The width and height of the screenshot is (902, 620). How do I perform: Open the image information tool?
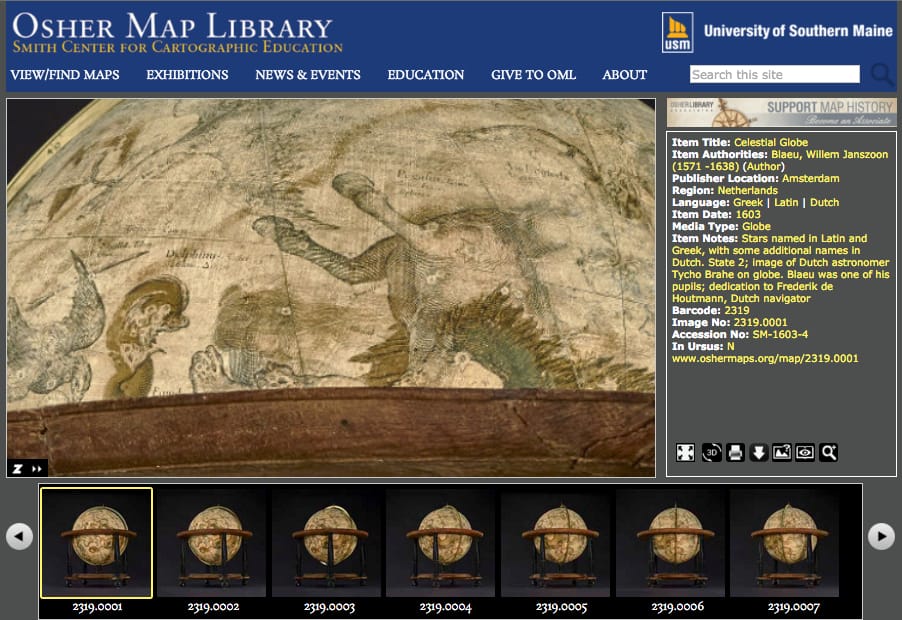click(782, 452)
